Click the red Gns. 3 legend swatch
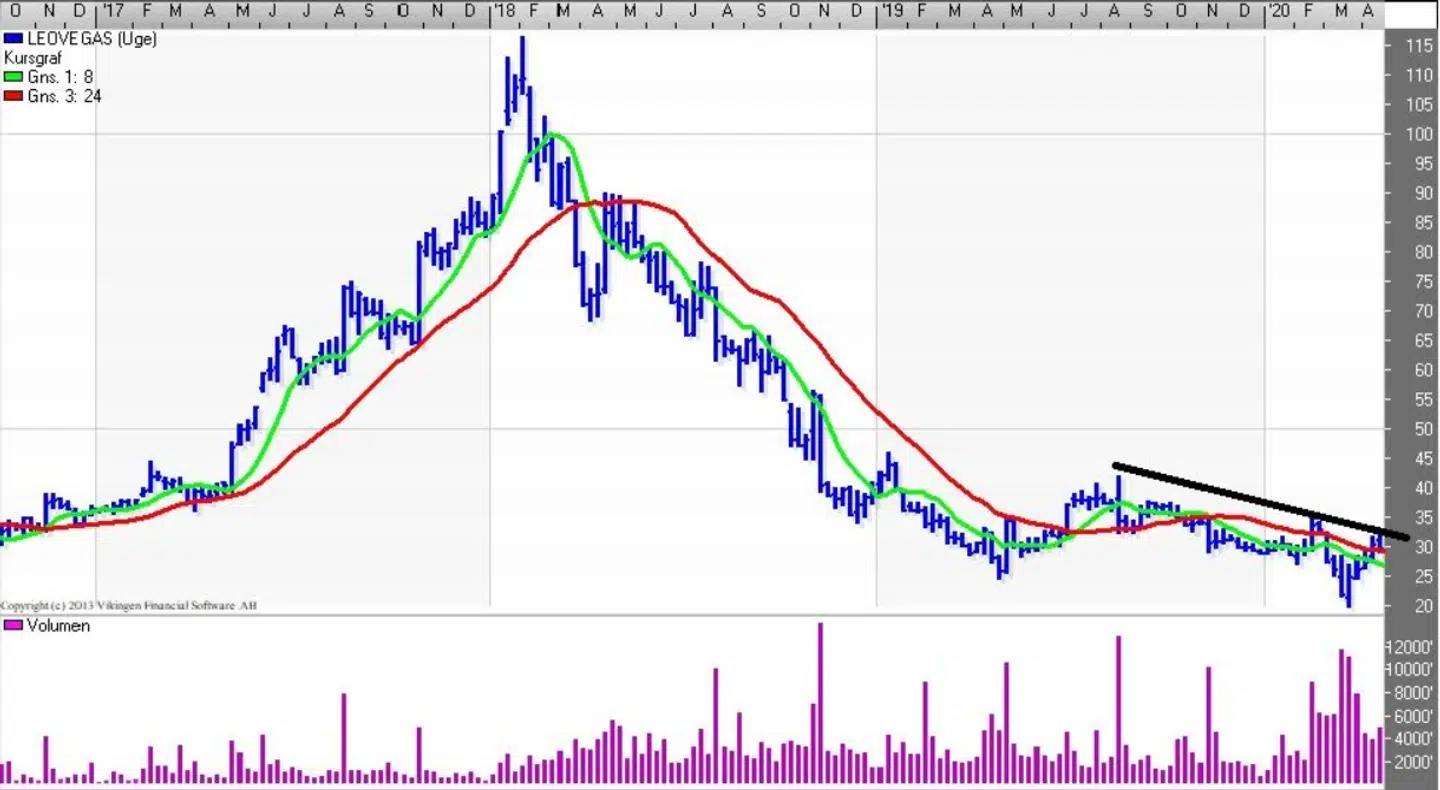Image resolution: width=1440 pixels, height=790 pixels. [11, 96]
